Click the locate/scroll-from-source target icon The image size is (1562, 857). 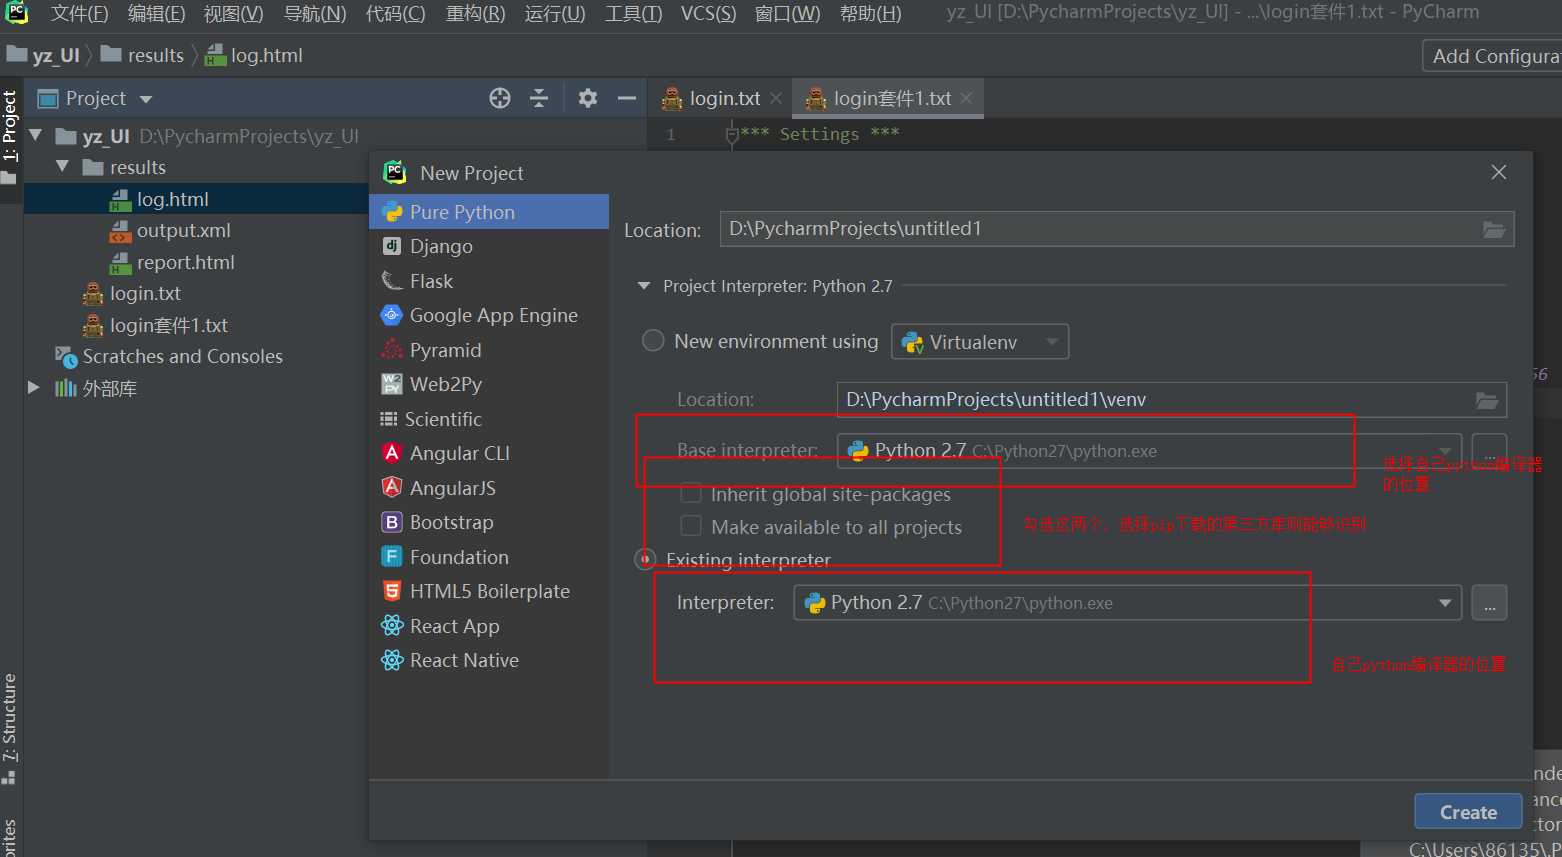[500, 98]
